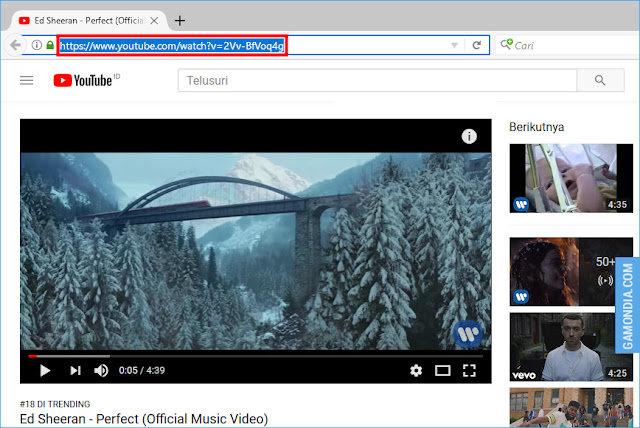
Task: Skip to next video button
Action: (75, 370)
